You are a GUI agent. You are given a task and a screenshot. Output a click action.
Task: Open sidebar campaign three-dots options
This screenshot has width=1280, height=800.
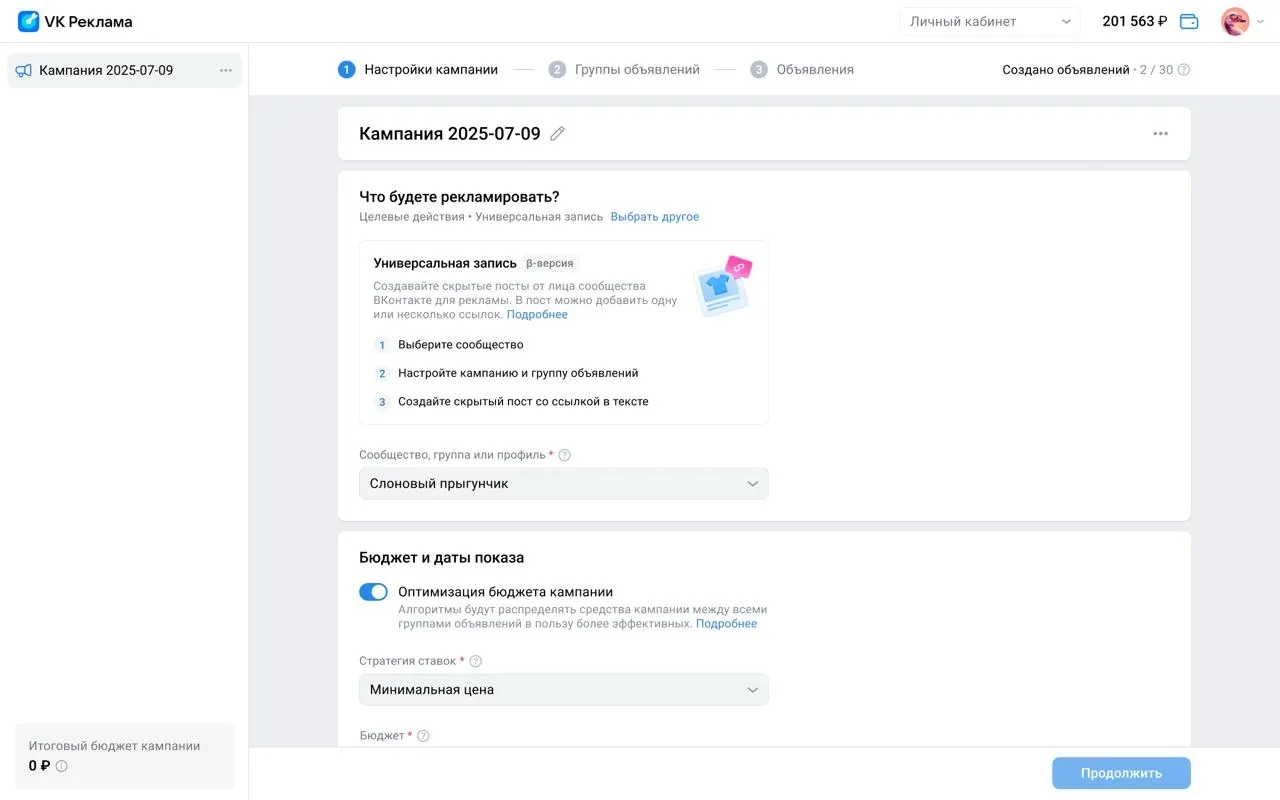[226, 71]
